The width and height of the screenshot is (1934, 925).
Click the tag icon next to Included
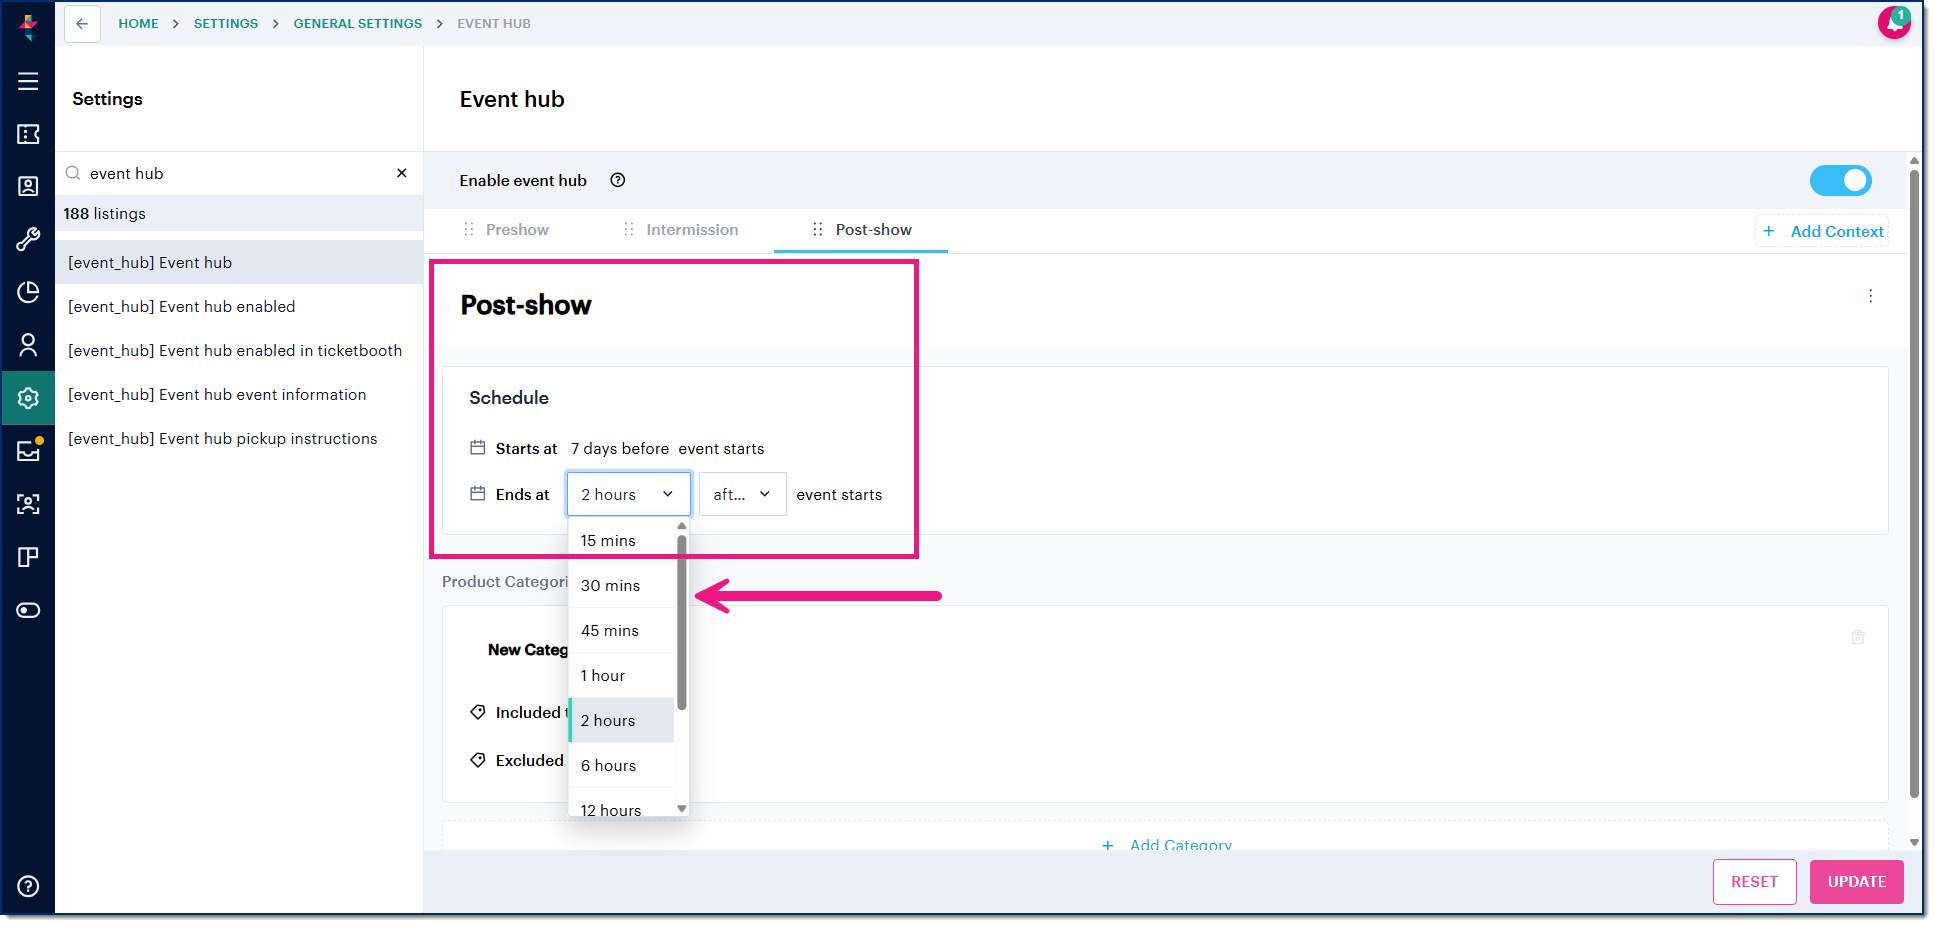(478, 712)
